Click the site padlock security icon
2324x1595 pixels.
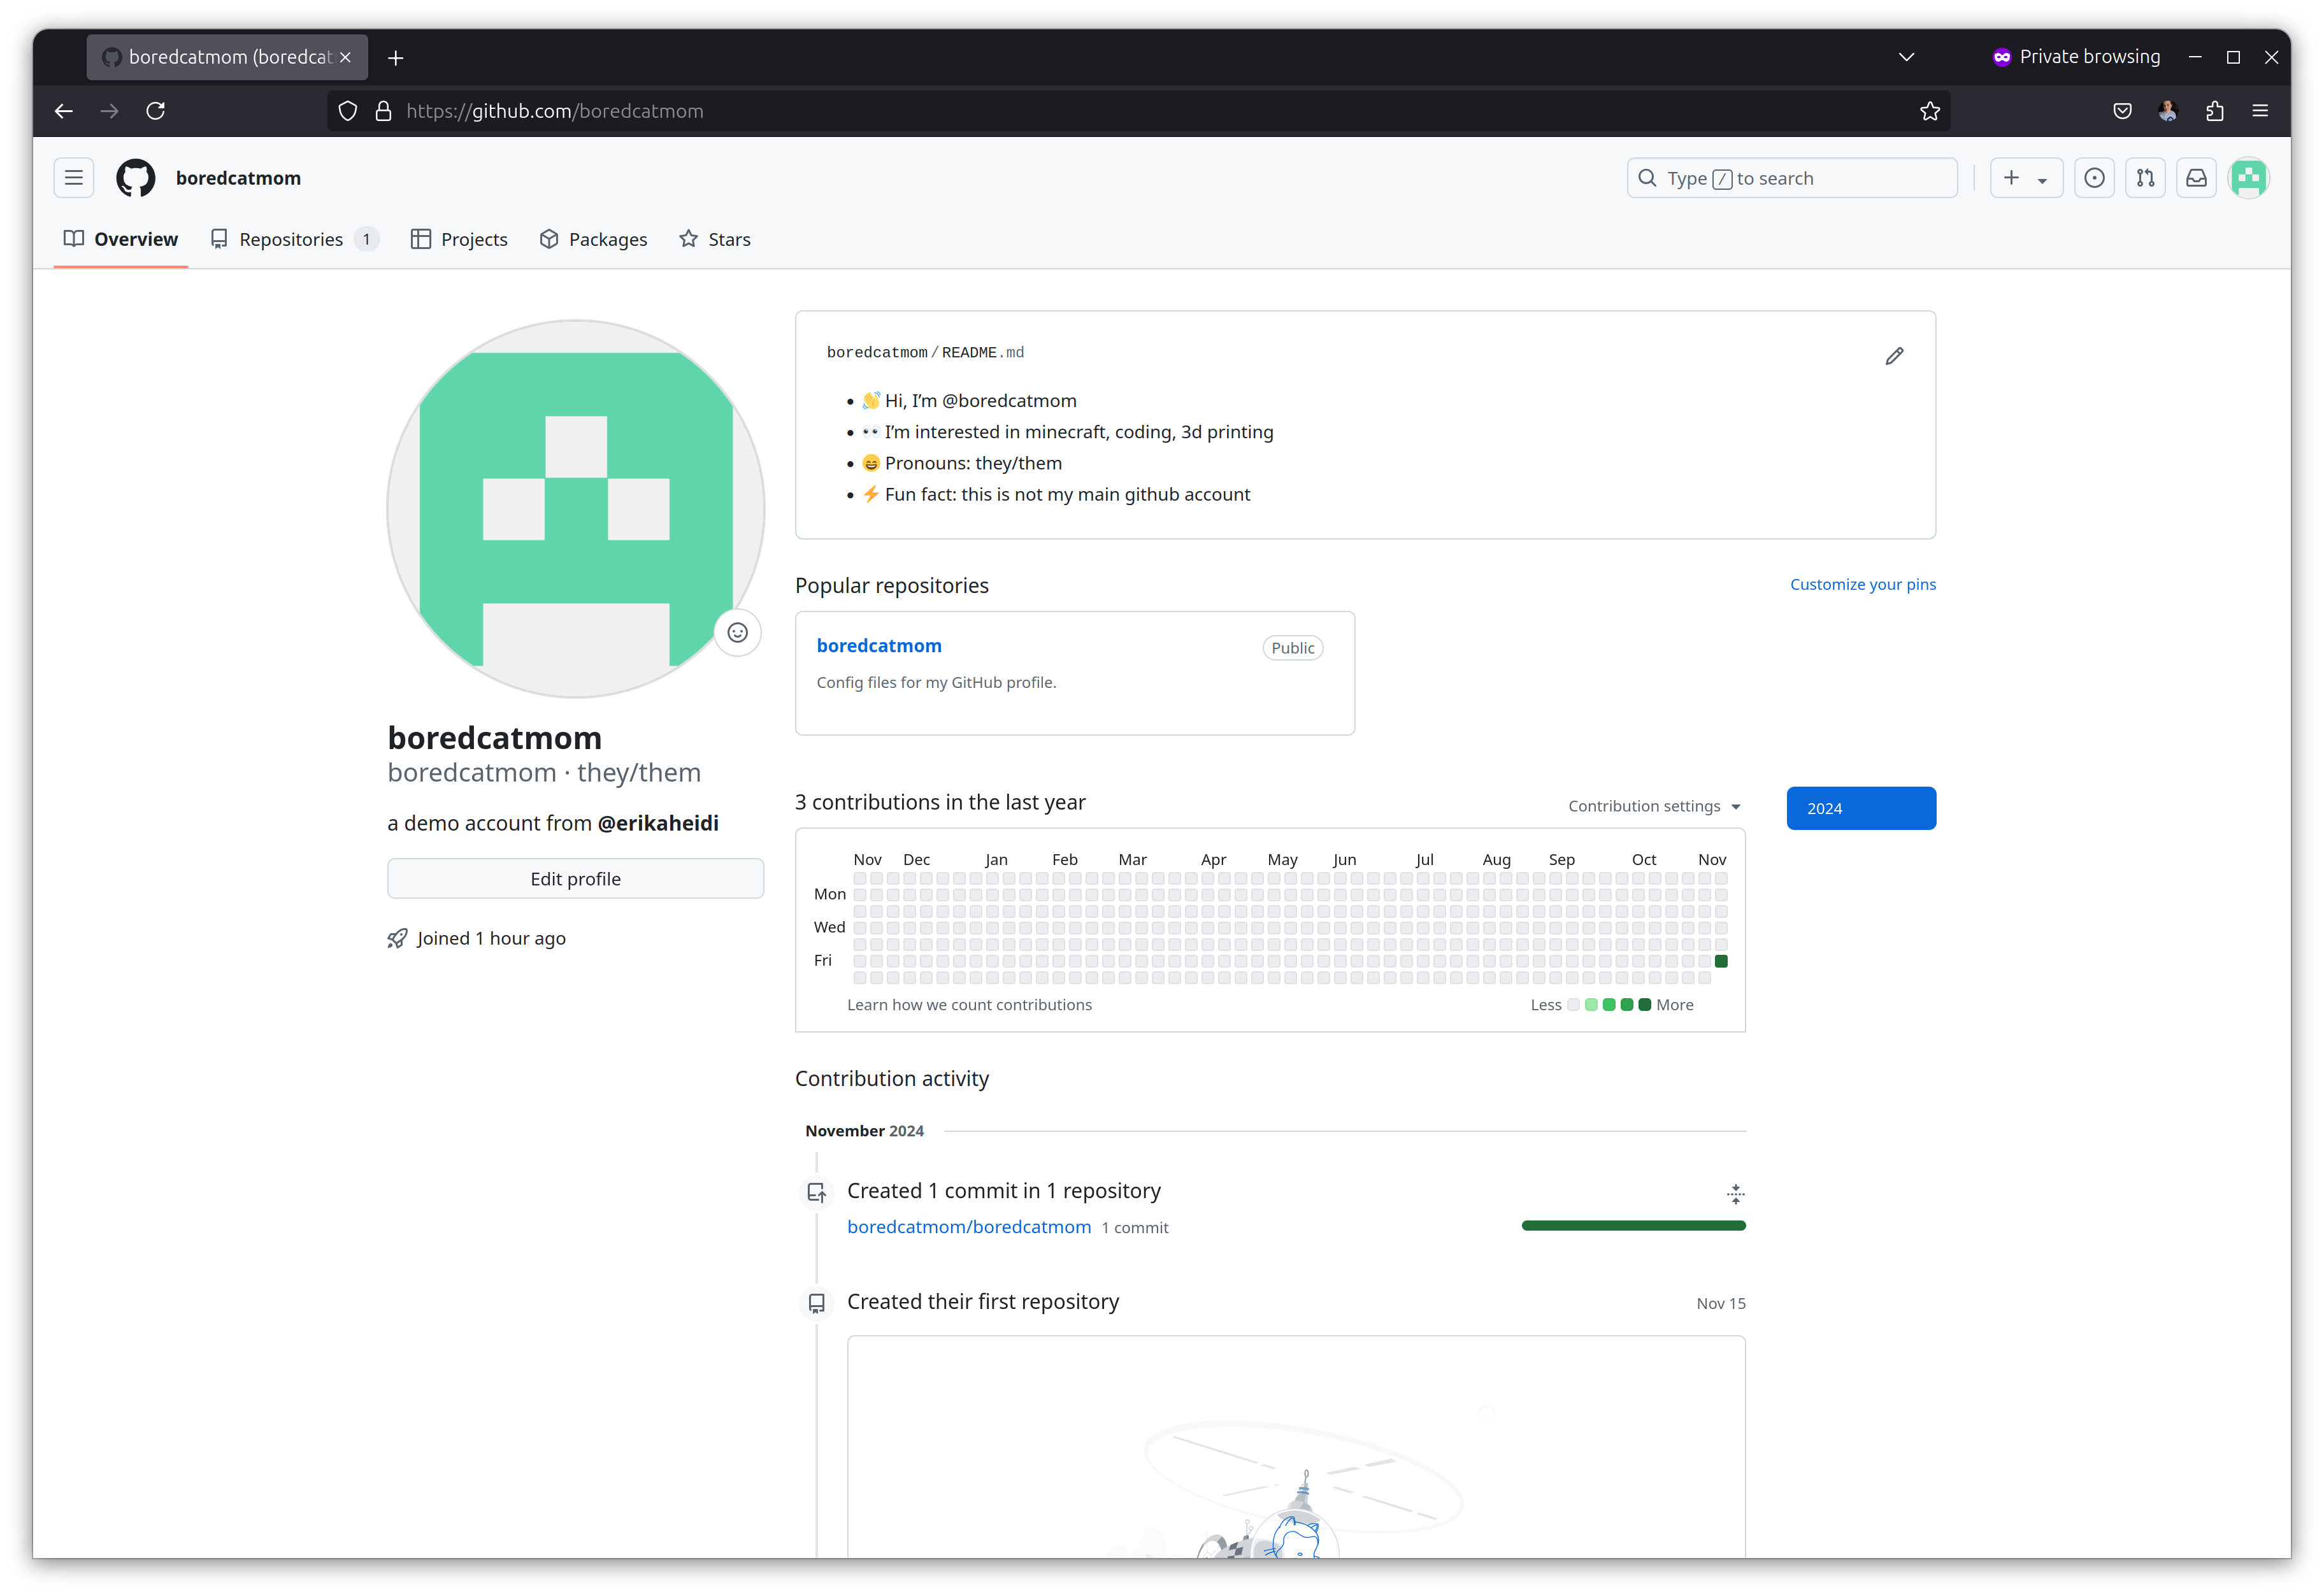[383, 111]
